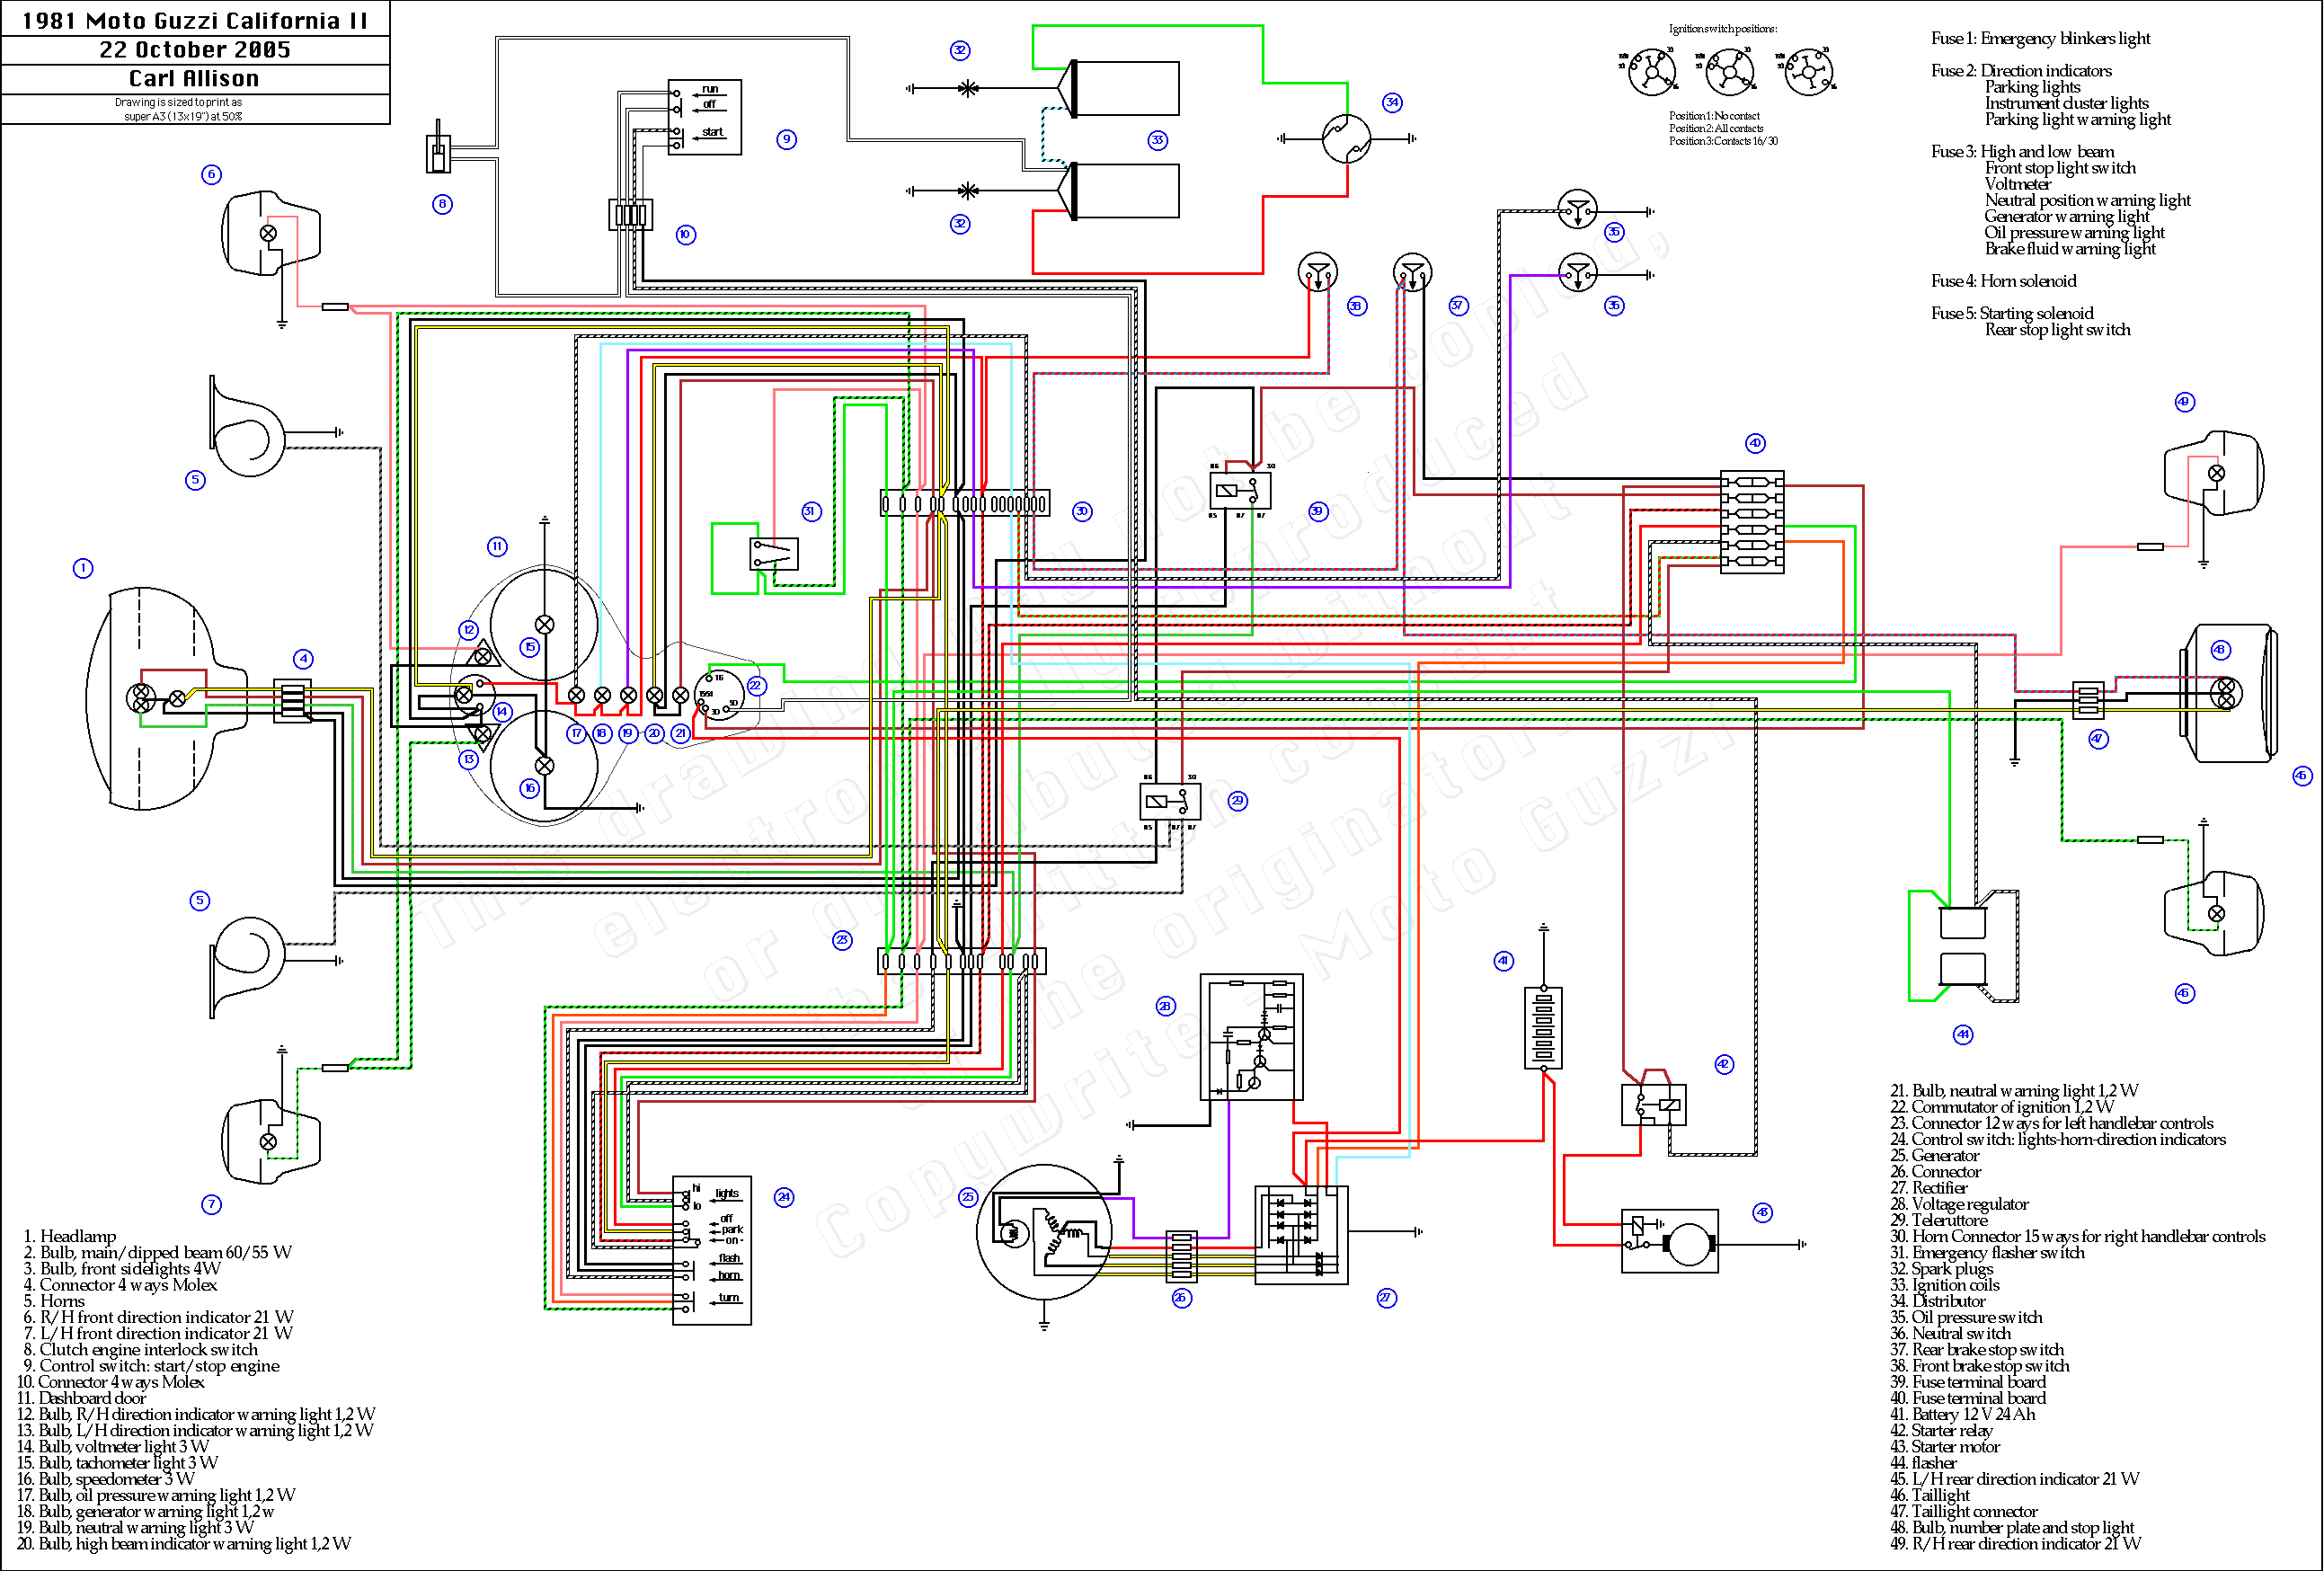Viewport: 2324px width, 1571px height.
Task: Select the emergency flasher switch symbol (31)
Action: point(774,553)
